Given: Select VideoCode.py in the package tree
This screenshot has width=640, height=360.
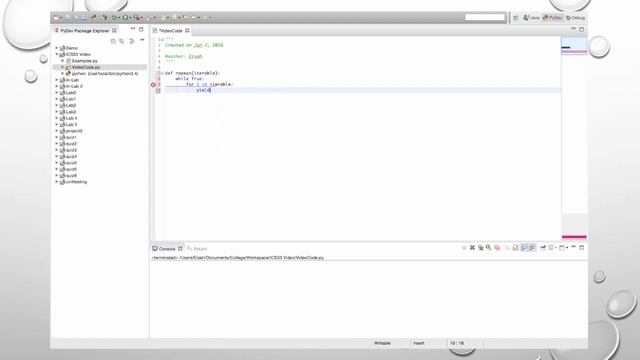Looking at the screenshot, I should pyautogui.click(x=86, y=67).
